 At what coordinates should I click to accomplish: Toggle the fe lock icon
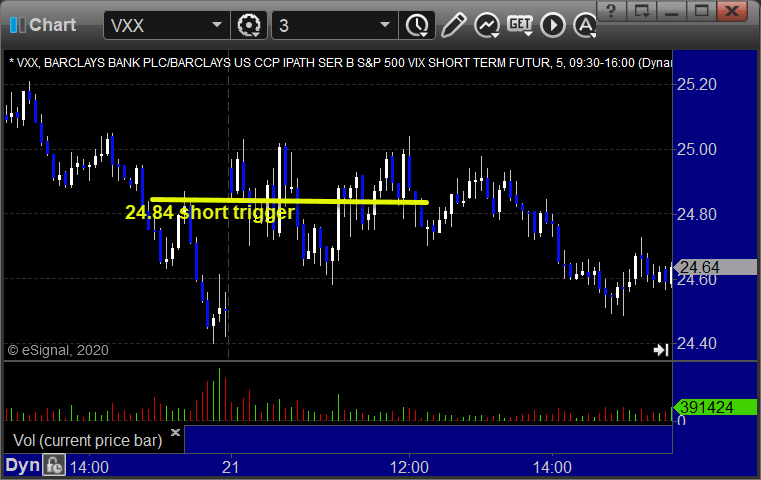(x=54, y=465)
